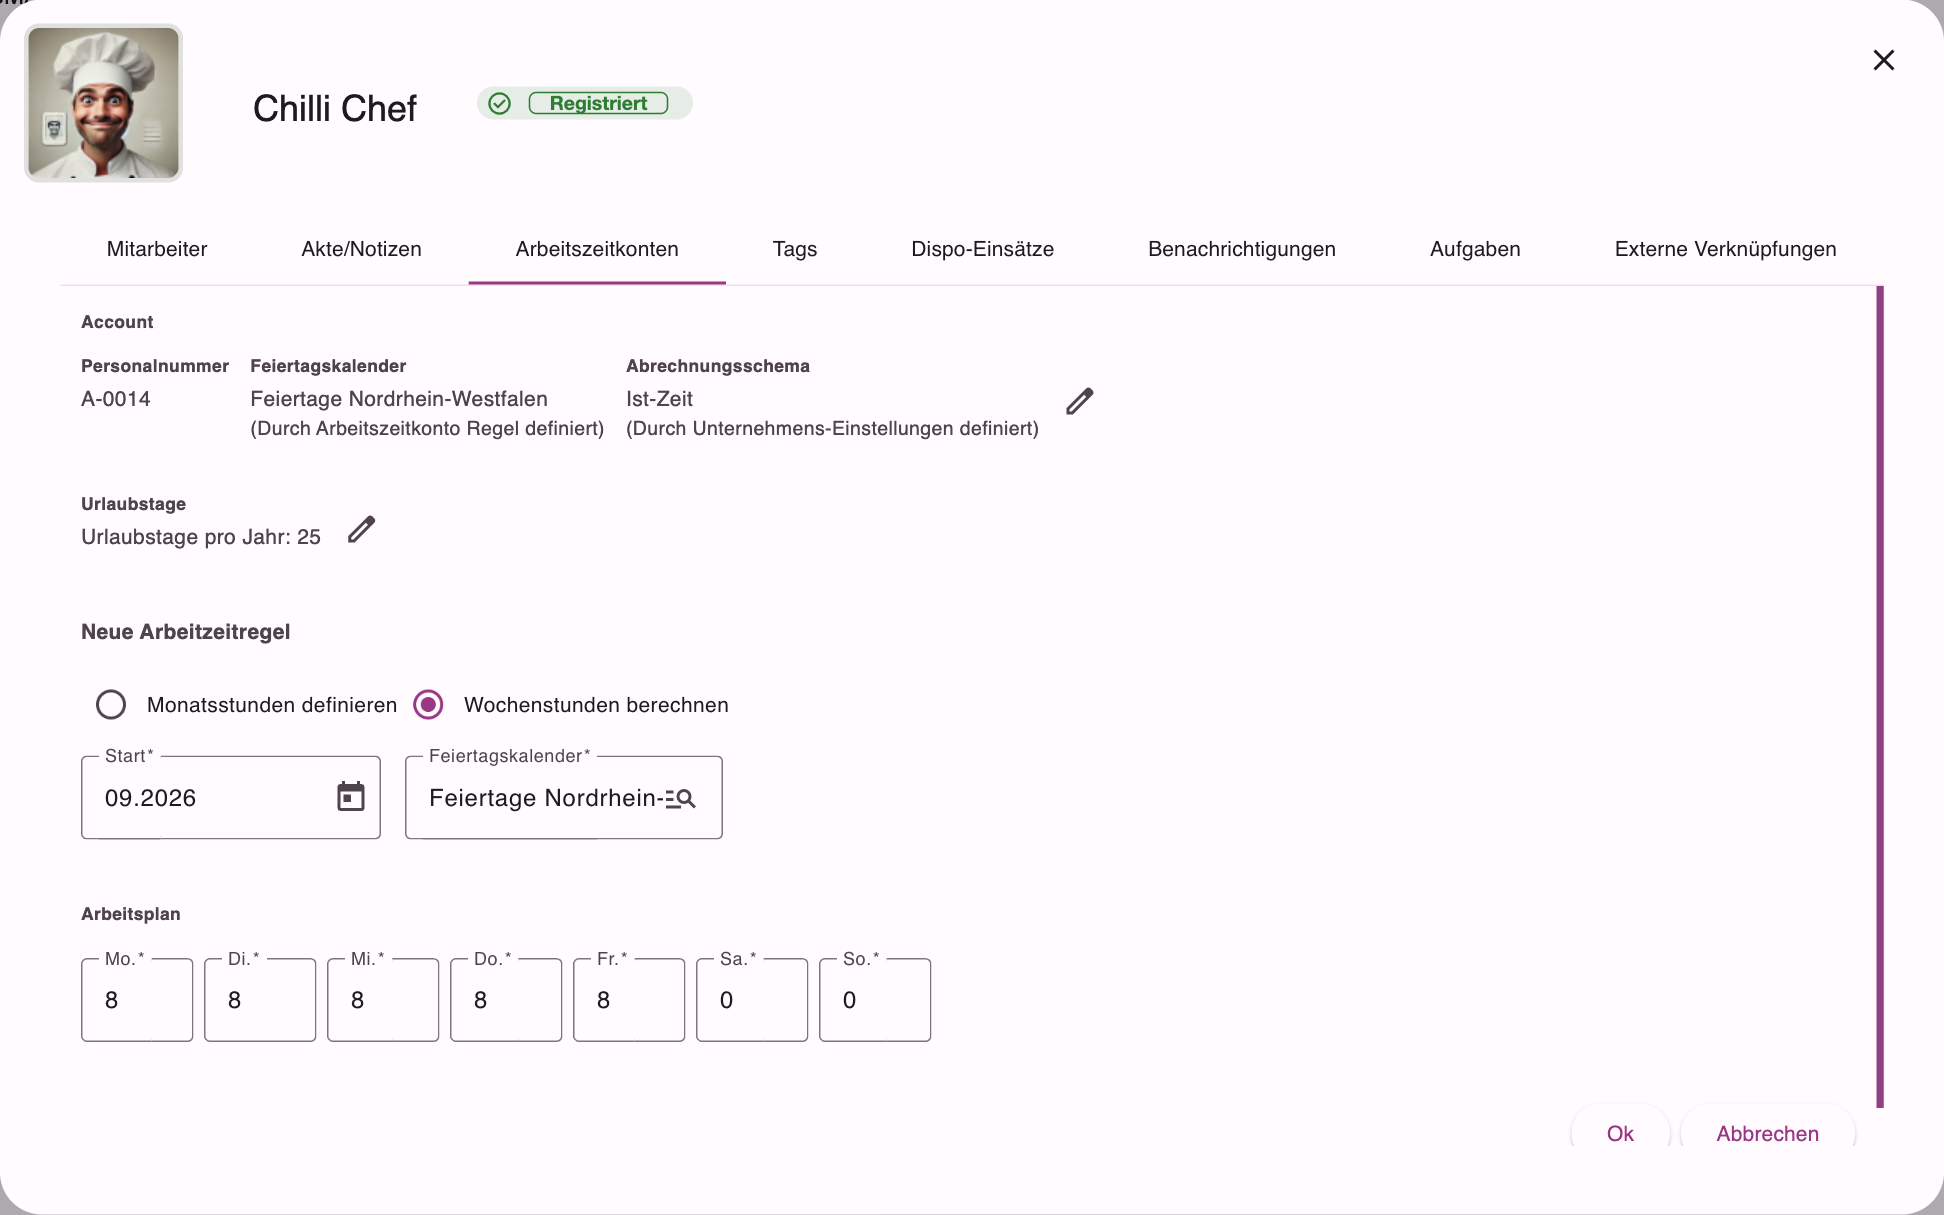The width and height of the screenshot is (1944, 1215).
Task: Open the Feiertagskalender search list icon
Action: [x=680, y=798]
